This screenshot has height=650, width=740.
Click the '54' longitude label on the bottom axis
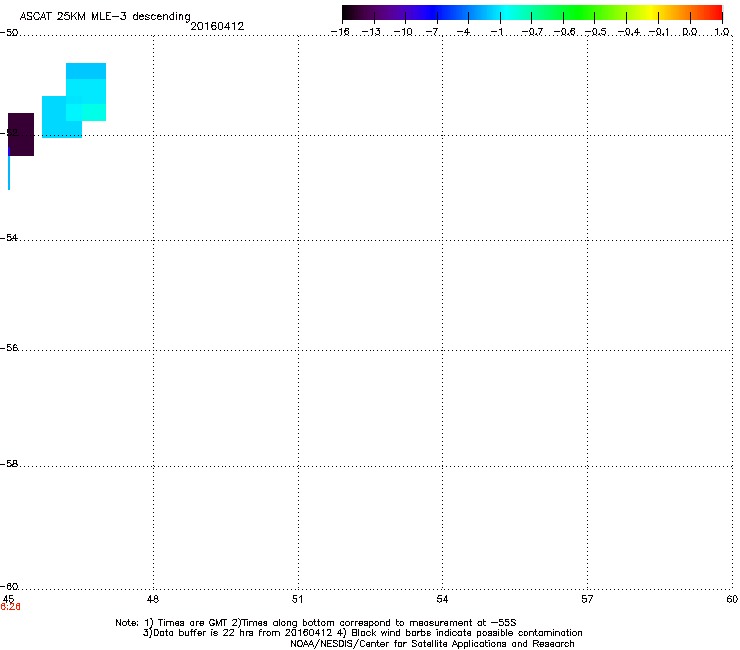pyautogui.click(x=442, y=599)
